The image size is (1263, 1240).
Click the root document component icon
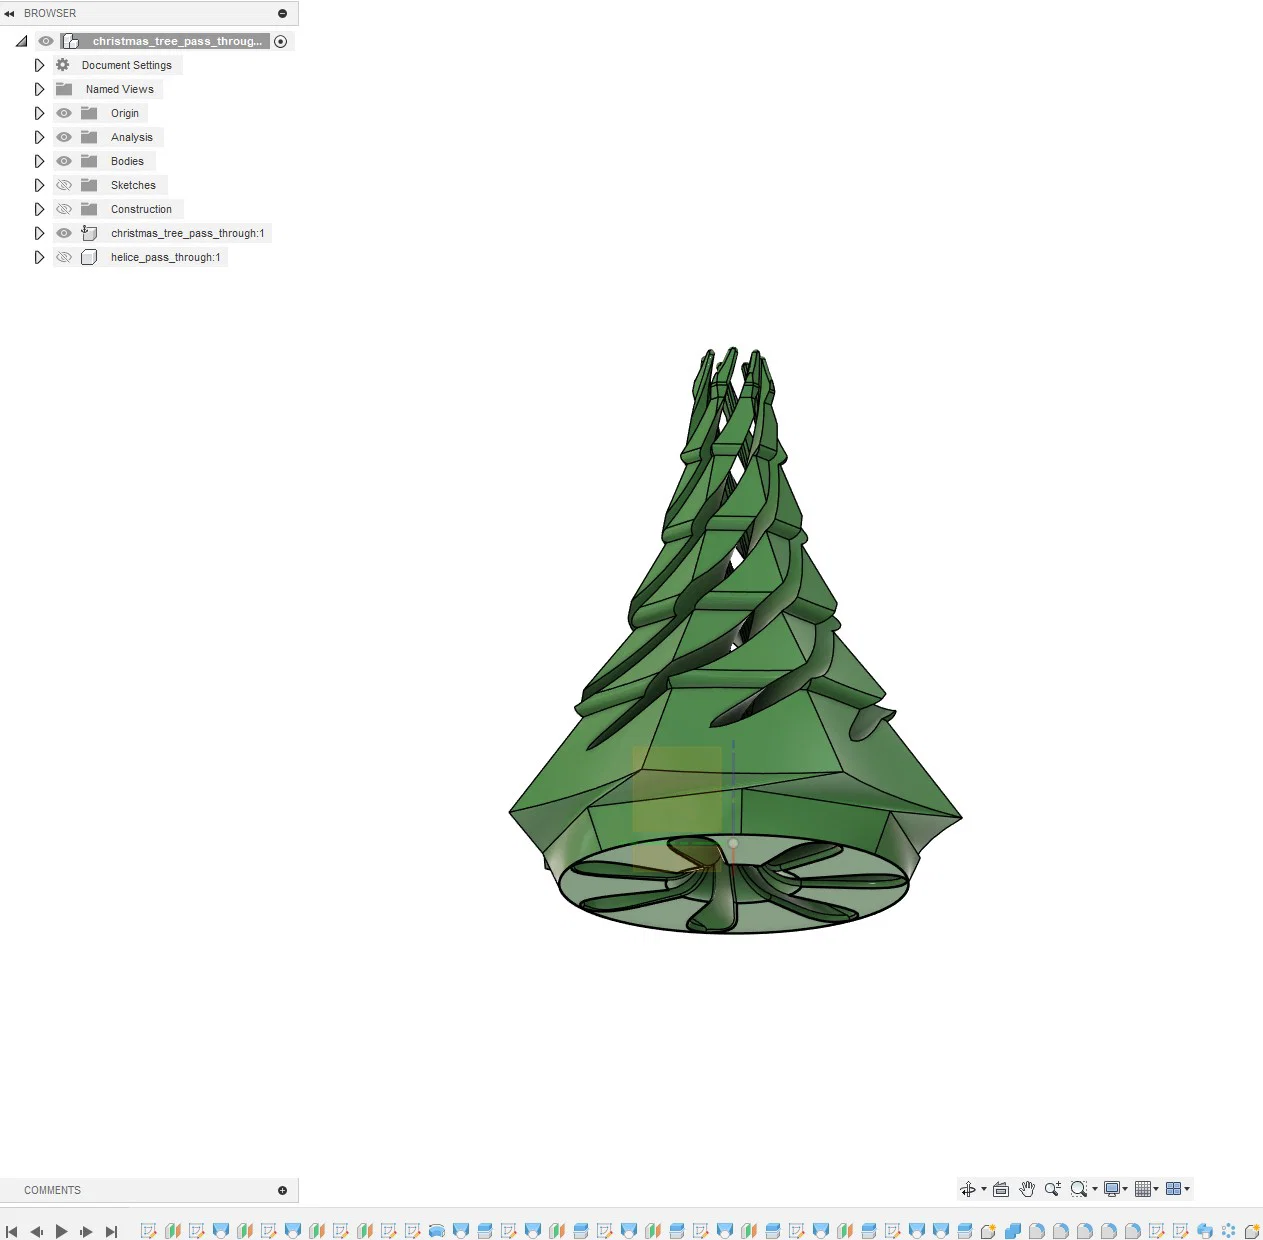pyautogui.click(x=71, y=41)
